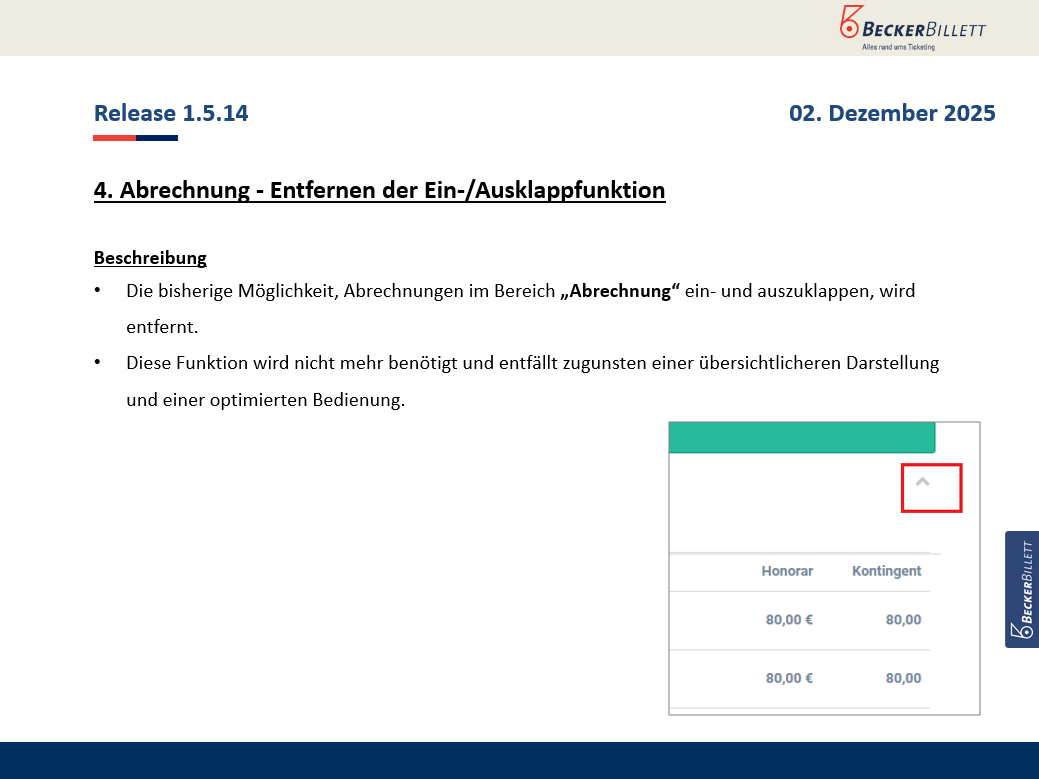Select the underlined section title about Ein-/Ausklappfunktion

click(x=379, y=190)
